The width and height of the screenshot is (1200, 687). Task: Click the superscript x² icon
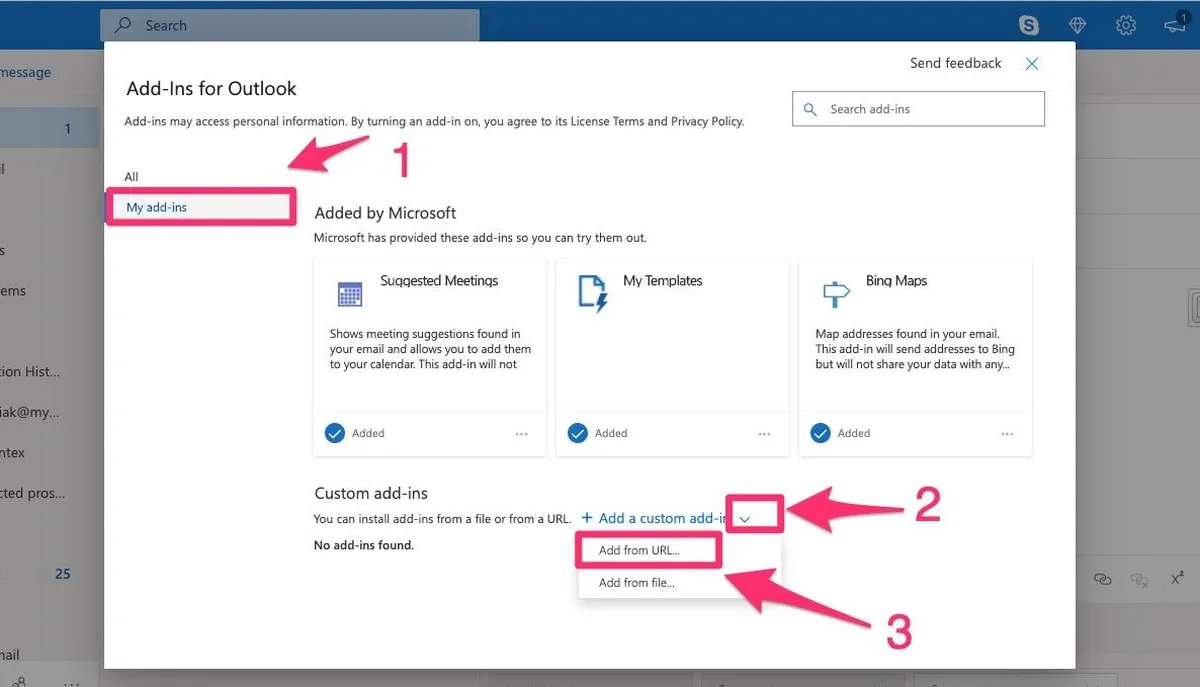pos(1177,578)
